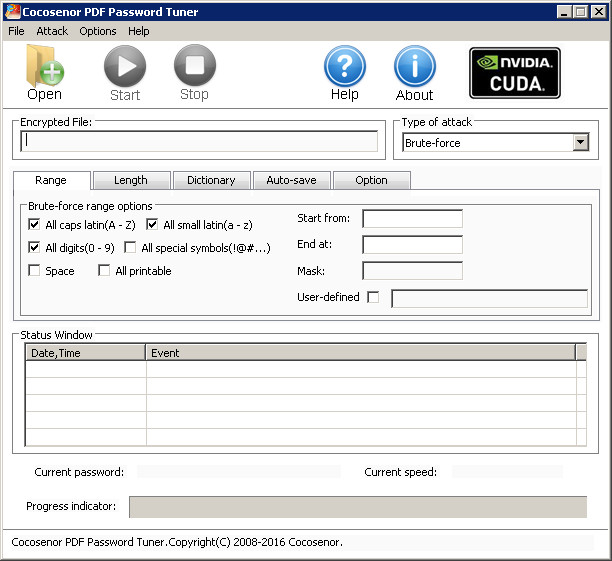Click the Status Window group label
The height and width of the screenshot is (561, 612).
click(x=56, y=335)
